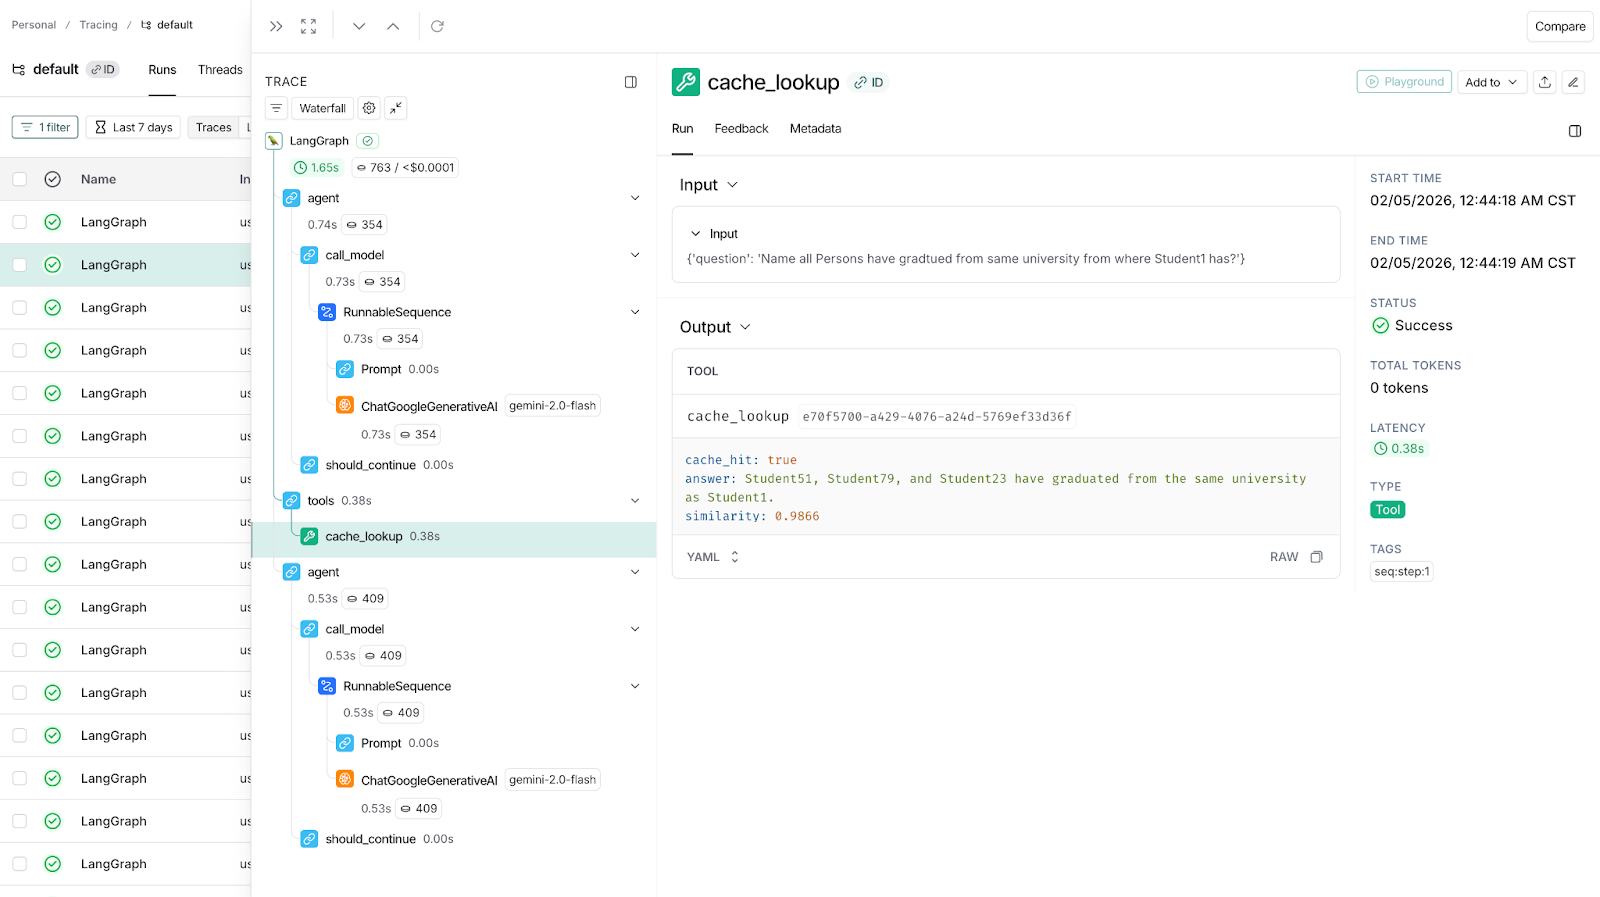Check the third LangGraph run row checkbox
The width and height of the screenshot is (1600, 897).
coord(20,308)
